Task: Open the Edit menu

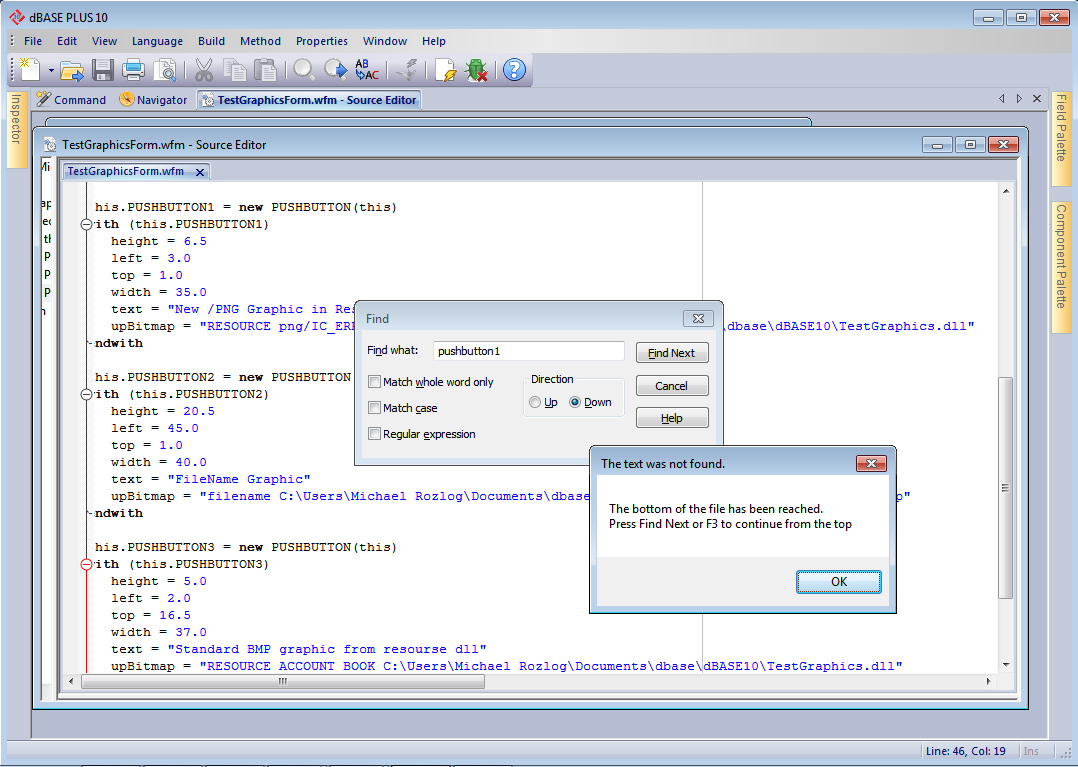Action: click(67, 41)
